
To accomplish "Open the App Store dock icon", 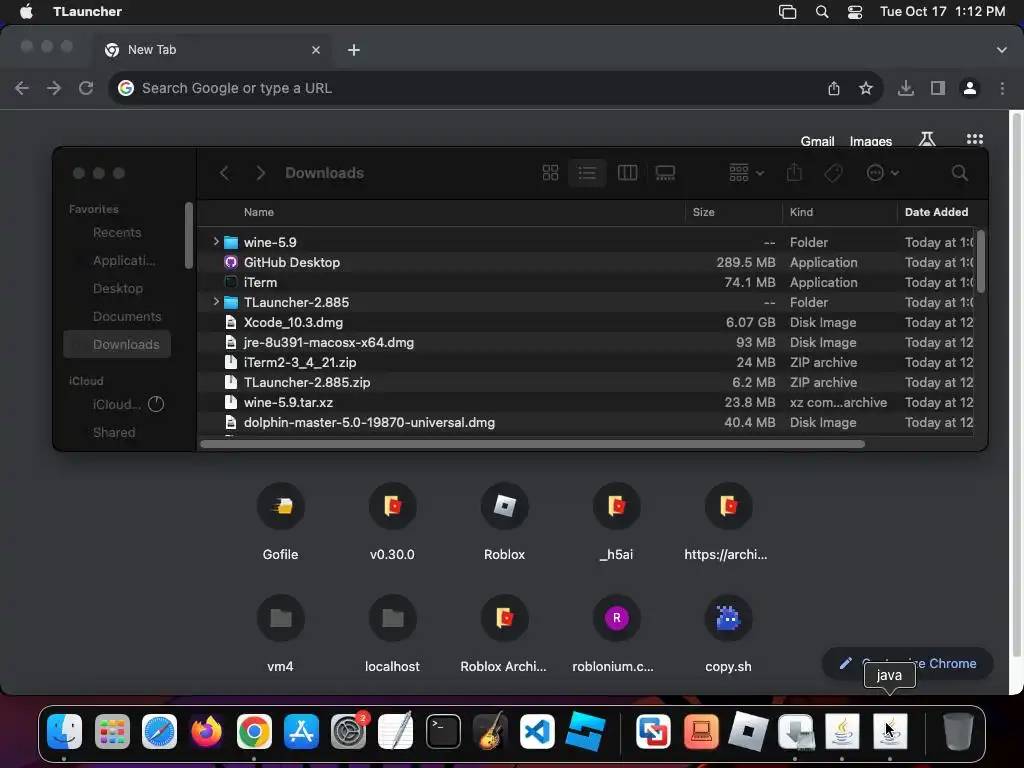I will [x=301, y=731].
